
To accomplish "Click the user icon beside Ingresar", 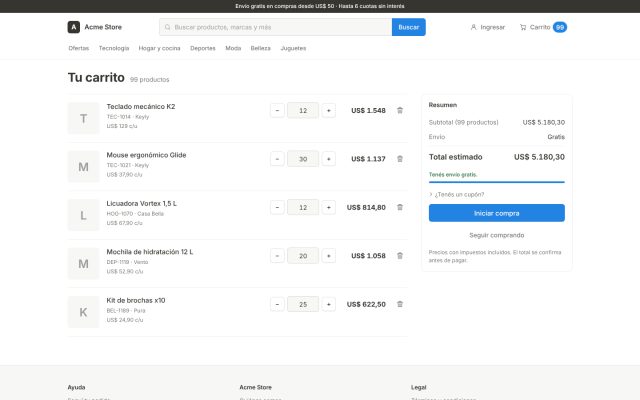I will click(473, 27).
